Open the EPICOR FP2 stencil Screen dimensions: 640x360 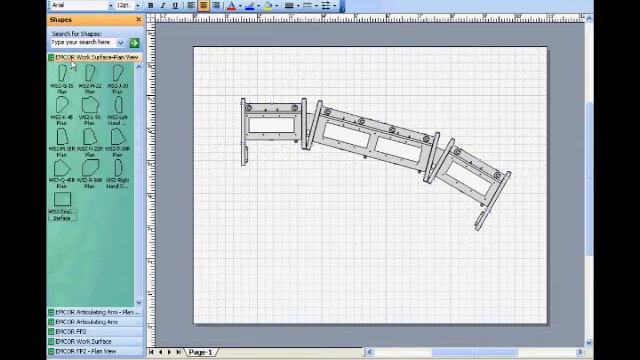click(96, 331)
